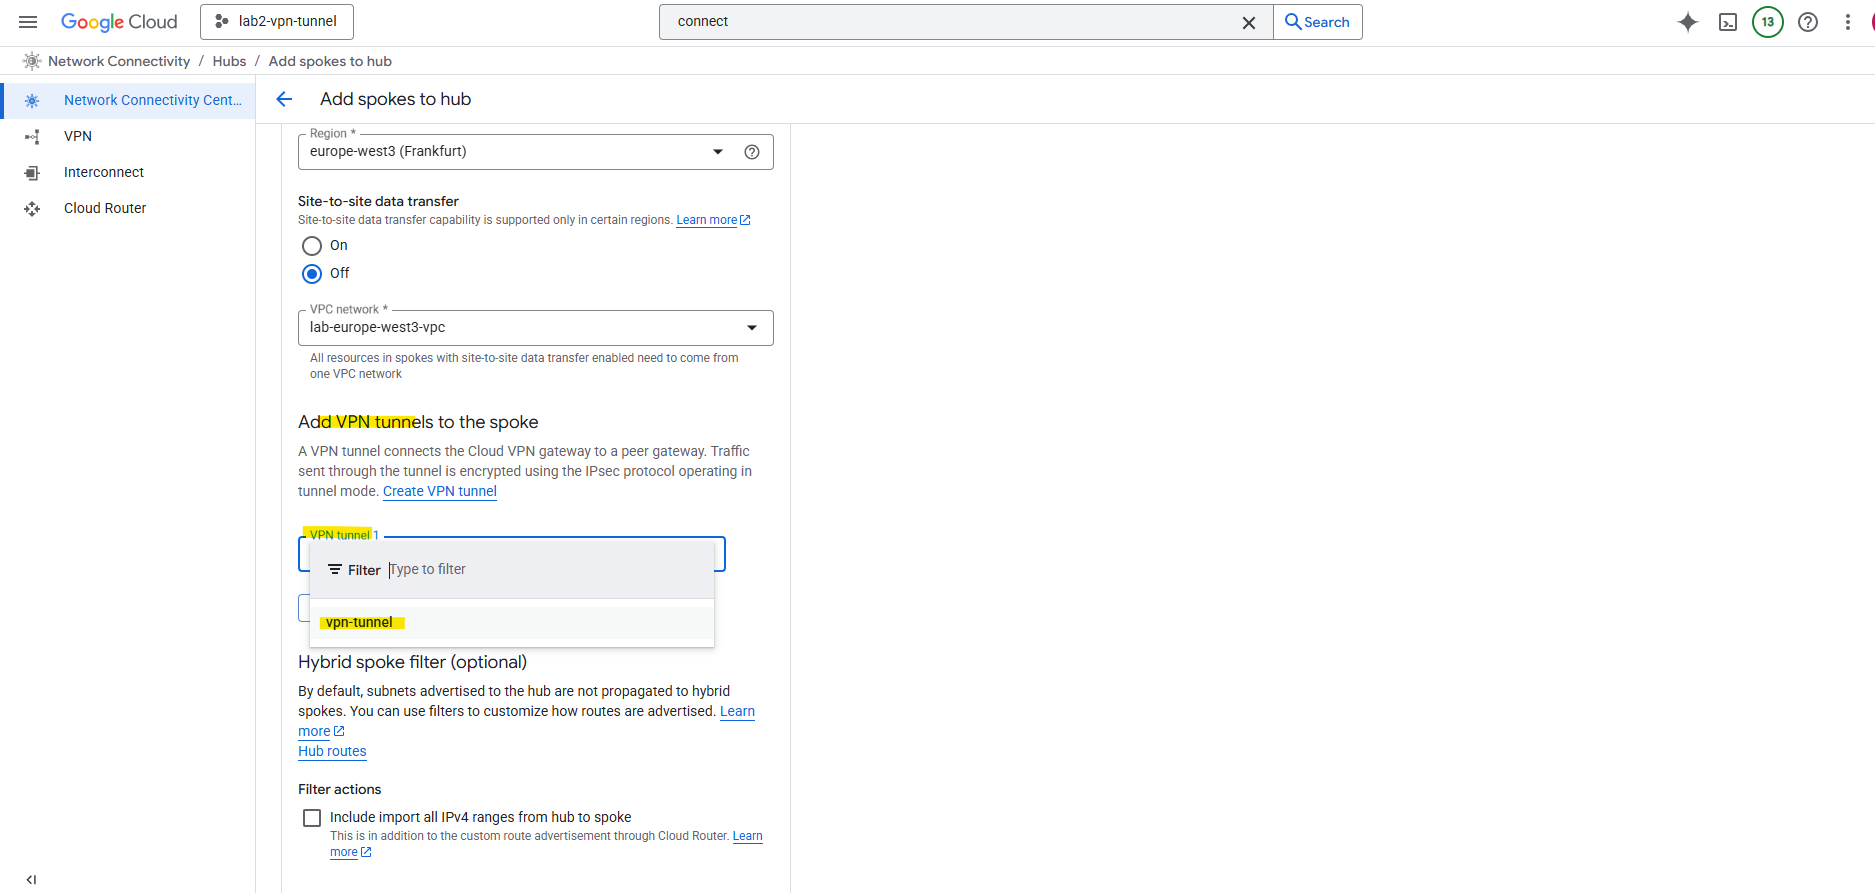Choose vpn-tunnel from the dropdown list
The width and height of the screenshot is (1875, 893).
pyautogui.click(x=512, y=622)
